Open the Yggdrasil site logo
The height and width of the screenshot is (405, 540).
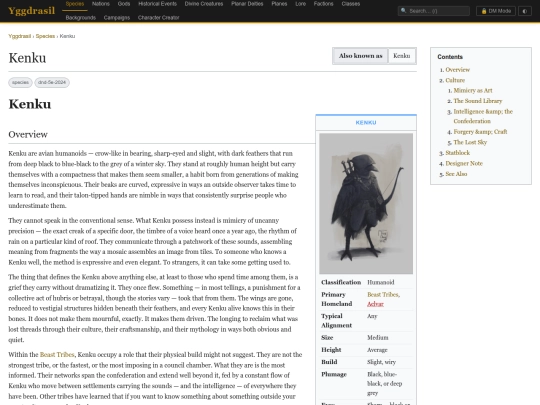click(x=31, y=11)
